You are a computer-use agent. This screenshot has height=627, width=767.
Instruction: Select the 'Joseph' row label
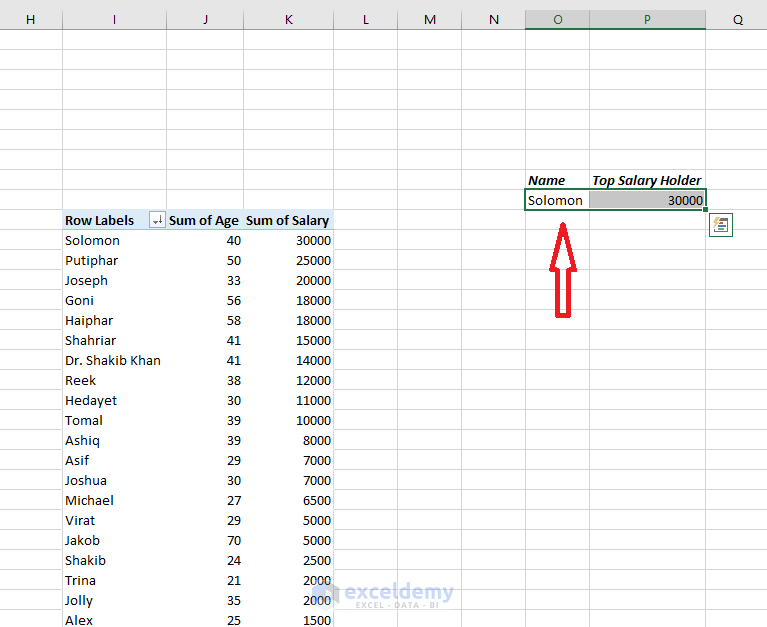click(114, 280)
